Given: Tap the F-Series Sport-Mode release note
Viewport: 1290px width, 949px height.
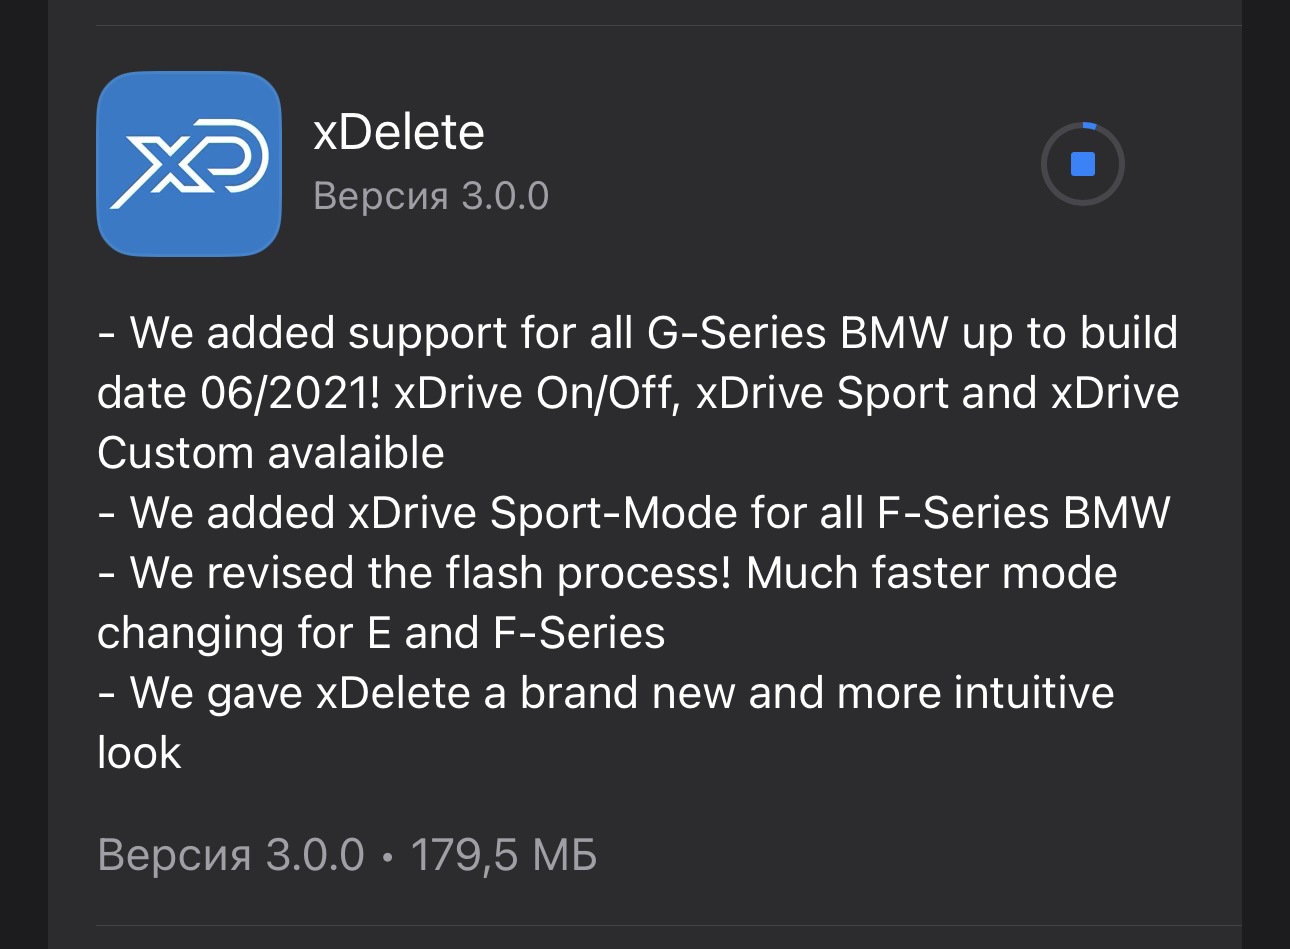Looking at the screenshot, I should coord(634,513).
